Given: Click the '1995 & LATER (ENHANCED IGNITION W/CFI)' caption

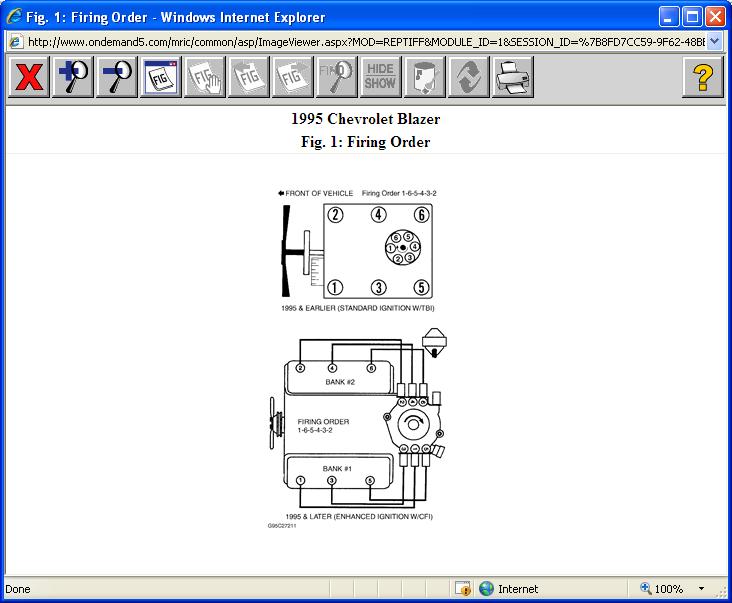Looking at the screenshot, I should click(359, 517).
